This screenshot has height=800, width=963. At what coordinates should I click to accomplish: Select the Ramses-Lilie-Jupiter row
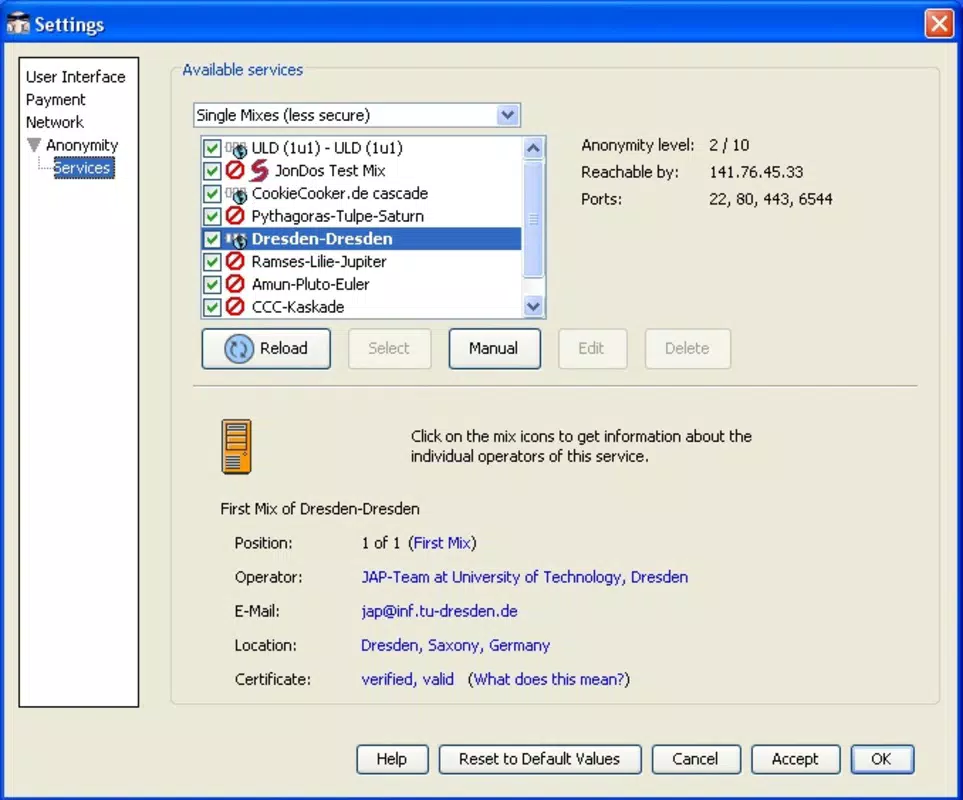pos(361,262)
